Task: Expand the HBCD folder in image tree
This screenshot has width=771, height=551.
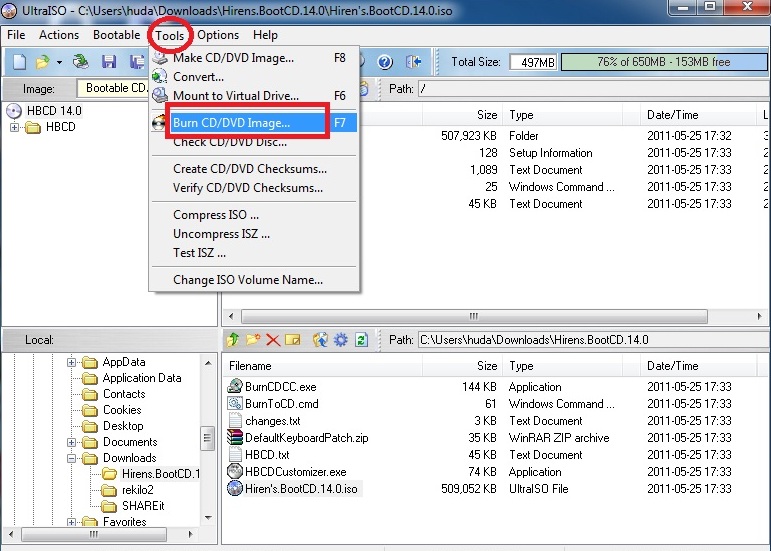Action: tap(14, 127)
